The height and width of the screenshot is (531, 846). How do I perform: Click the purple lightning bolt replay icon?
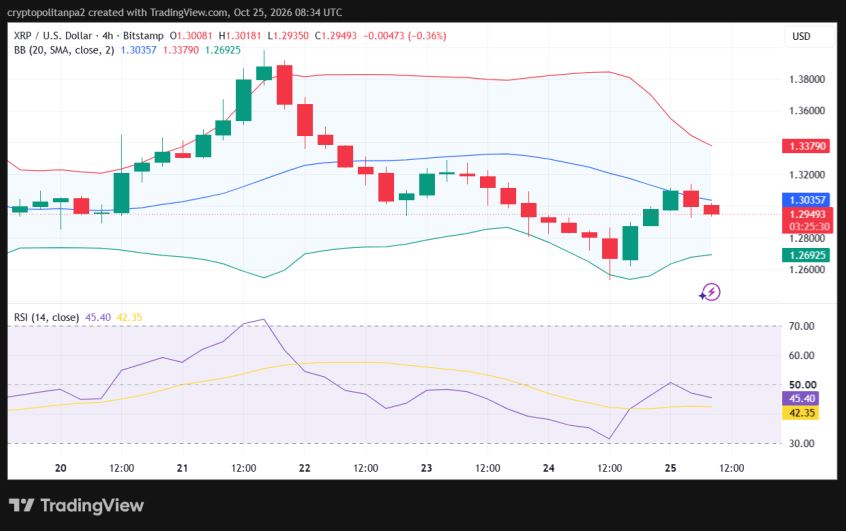click(710, 292)
